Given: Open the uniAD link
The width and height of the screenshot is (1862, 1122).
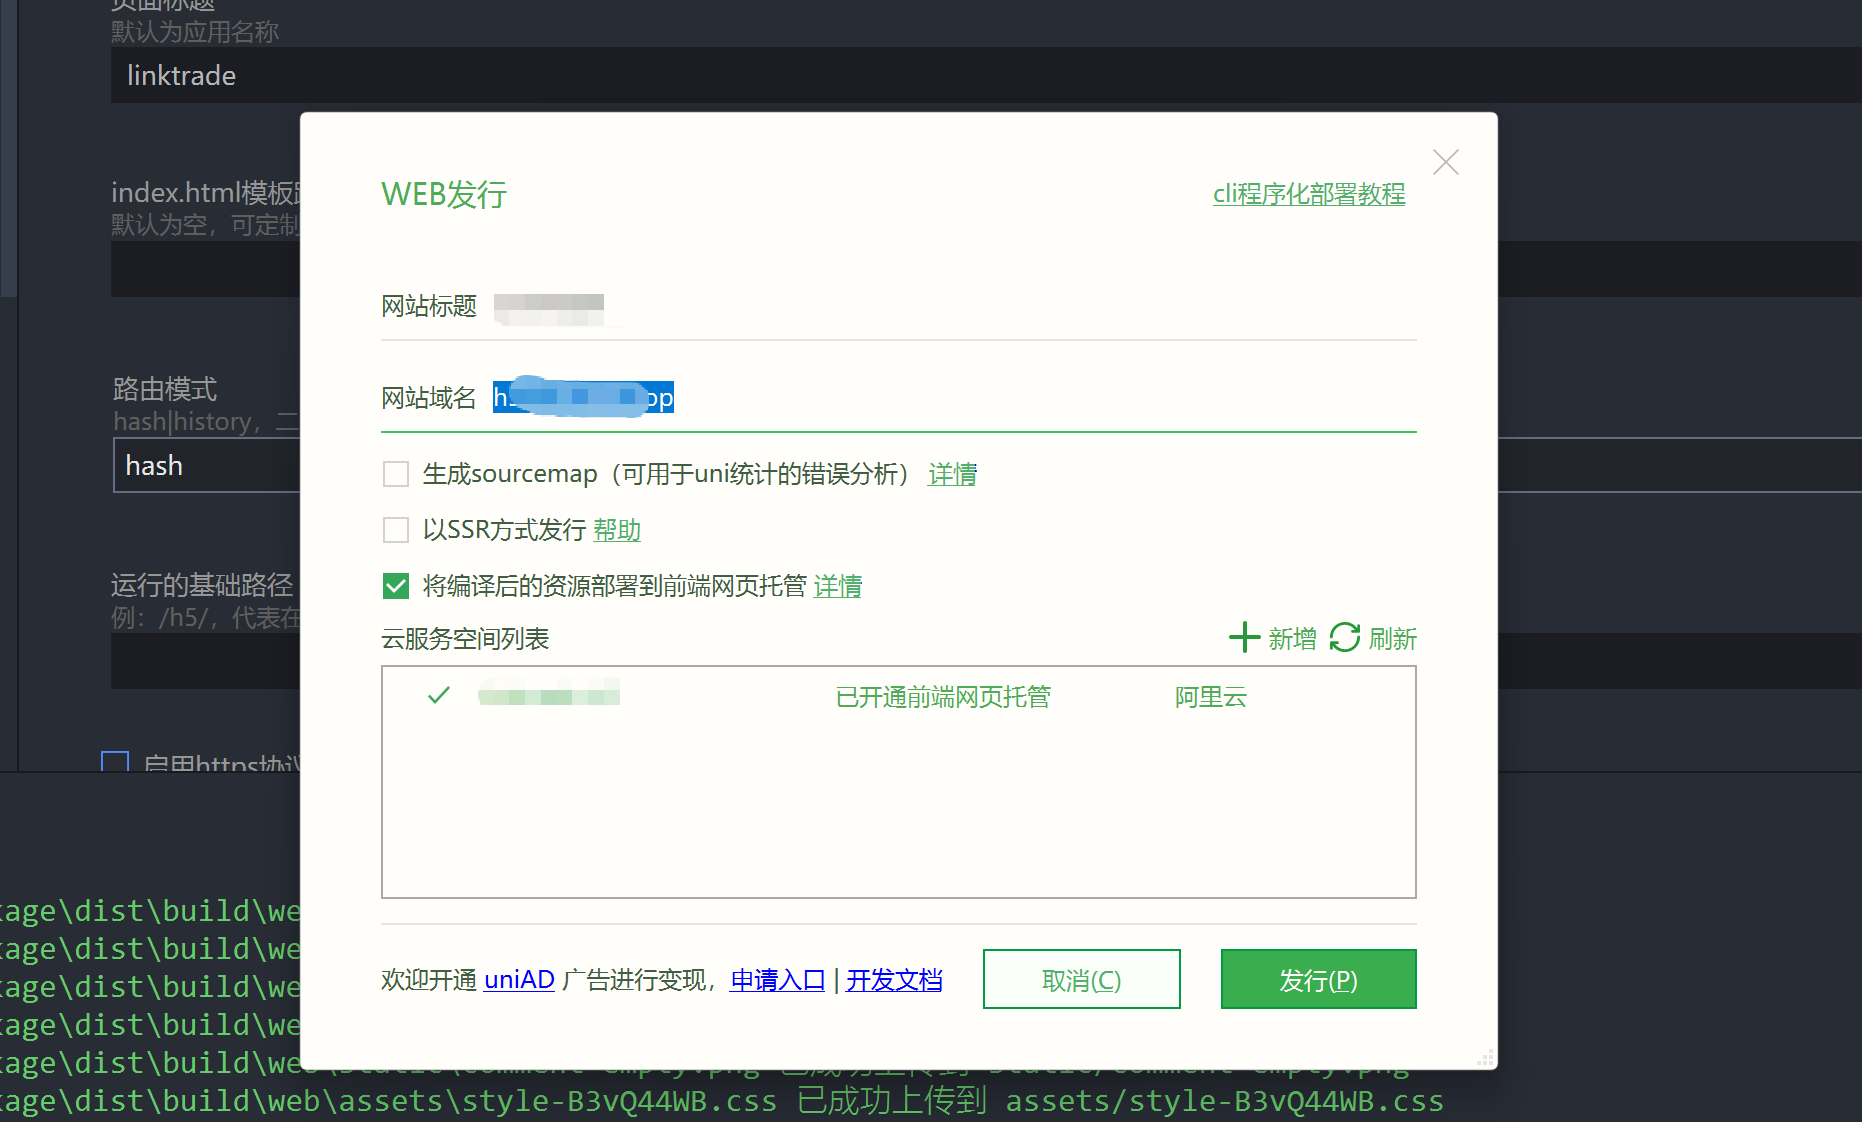Looking at the screenshot, I should tap(519, 980).
